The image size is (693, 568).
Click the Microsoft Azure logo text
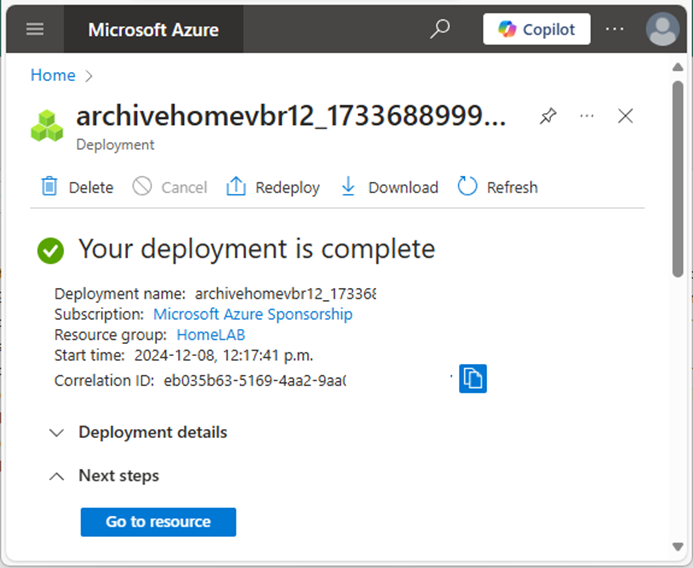point(153,30)
